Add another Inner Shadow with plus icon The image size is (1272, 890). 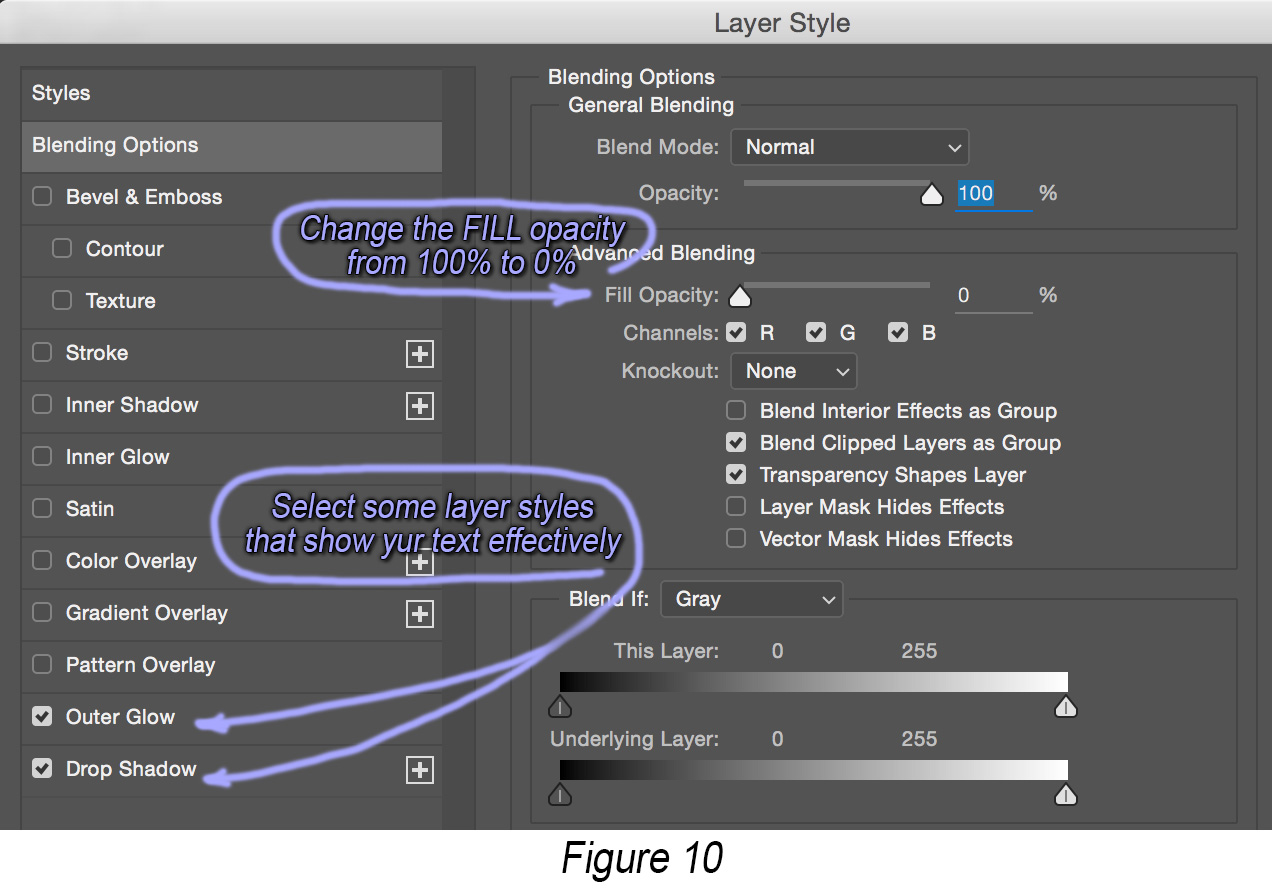420,406
